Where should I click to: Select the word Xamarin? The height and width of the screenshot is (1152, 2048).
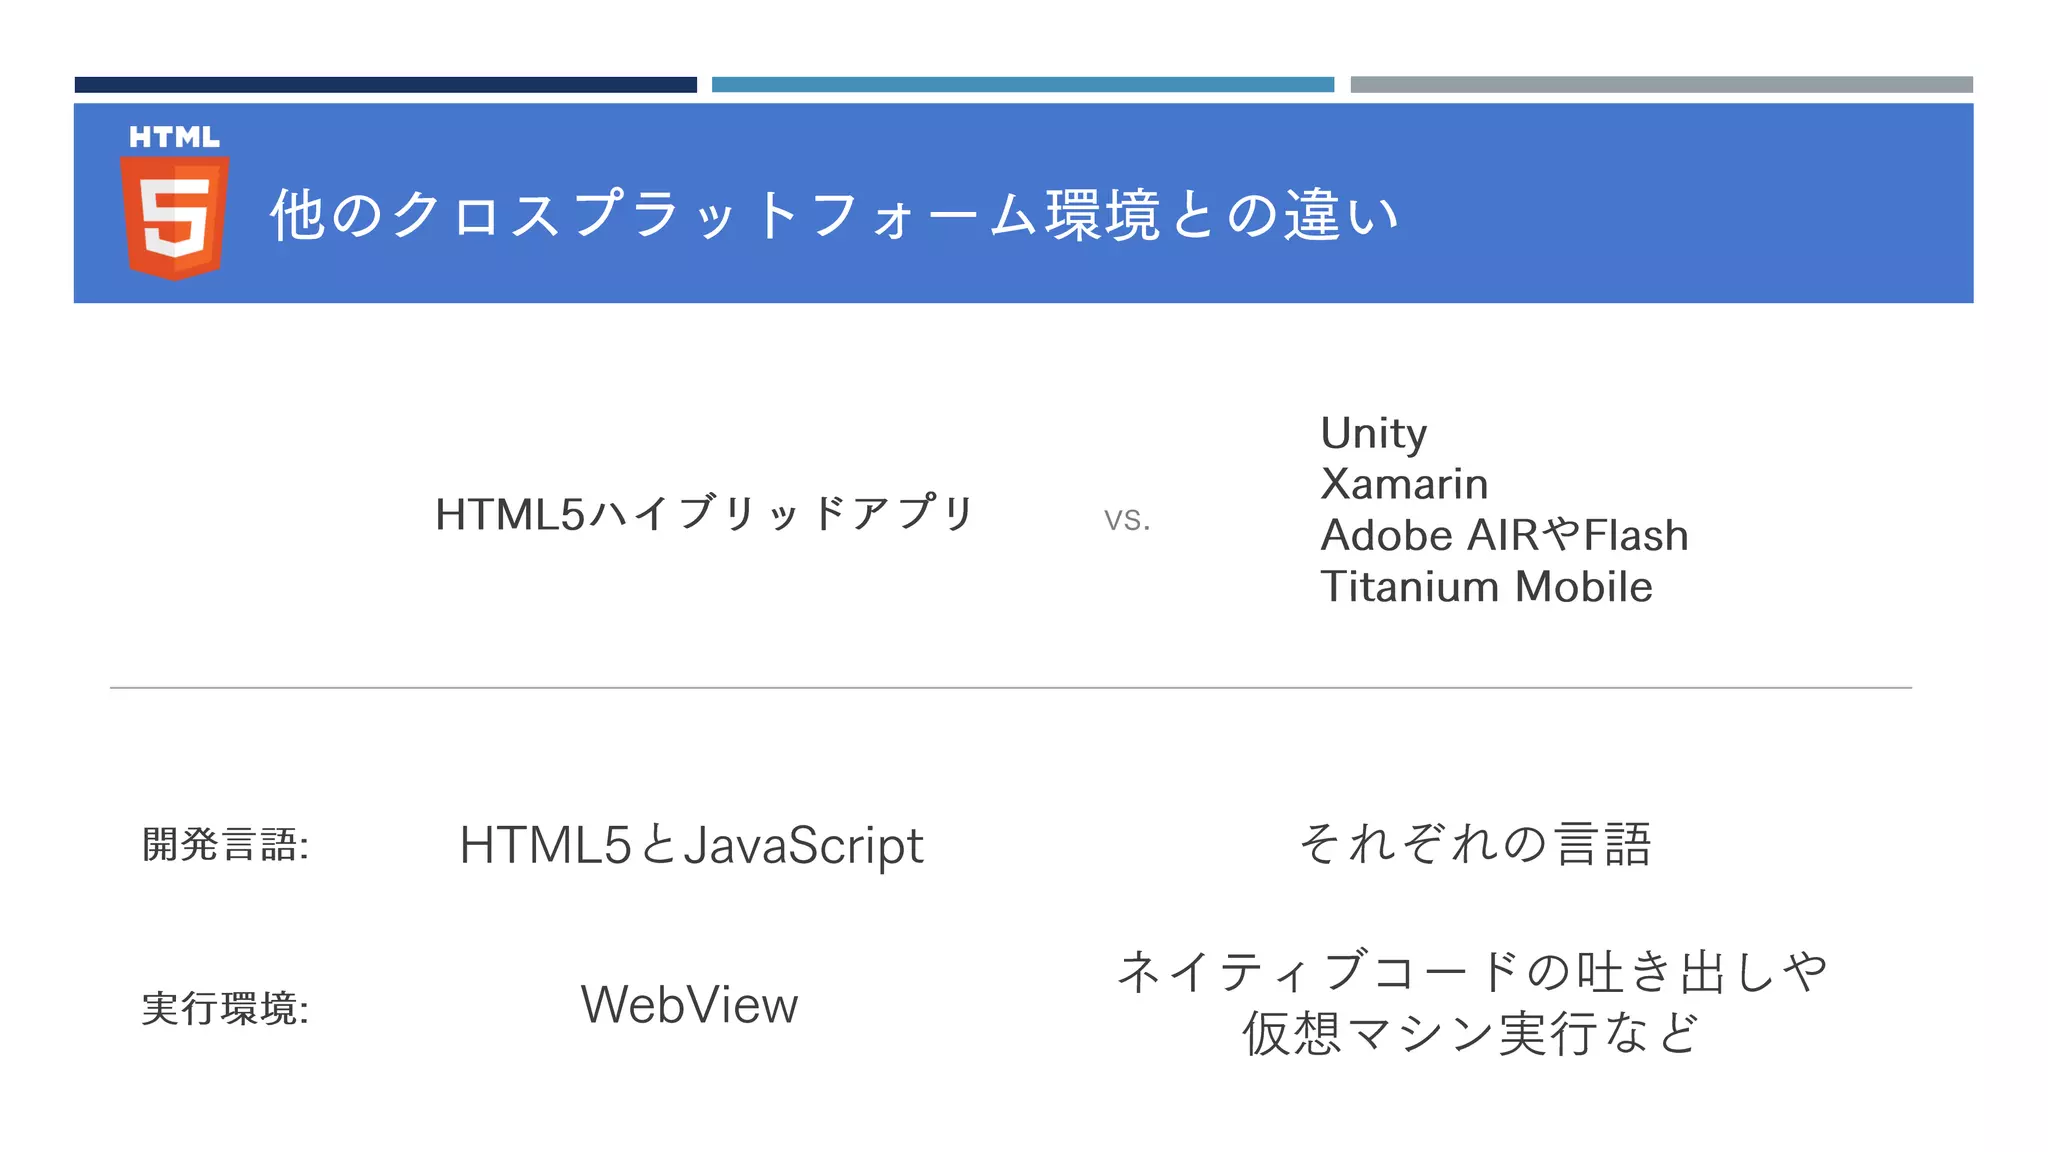pos(1404,484)
